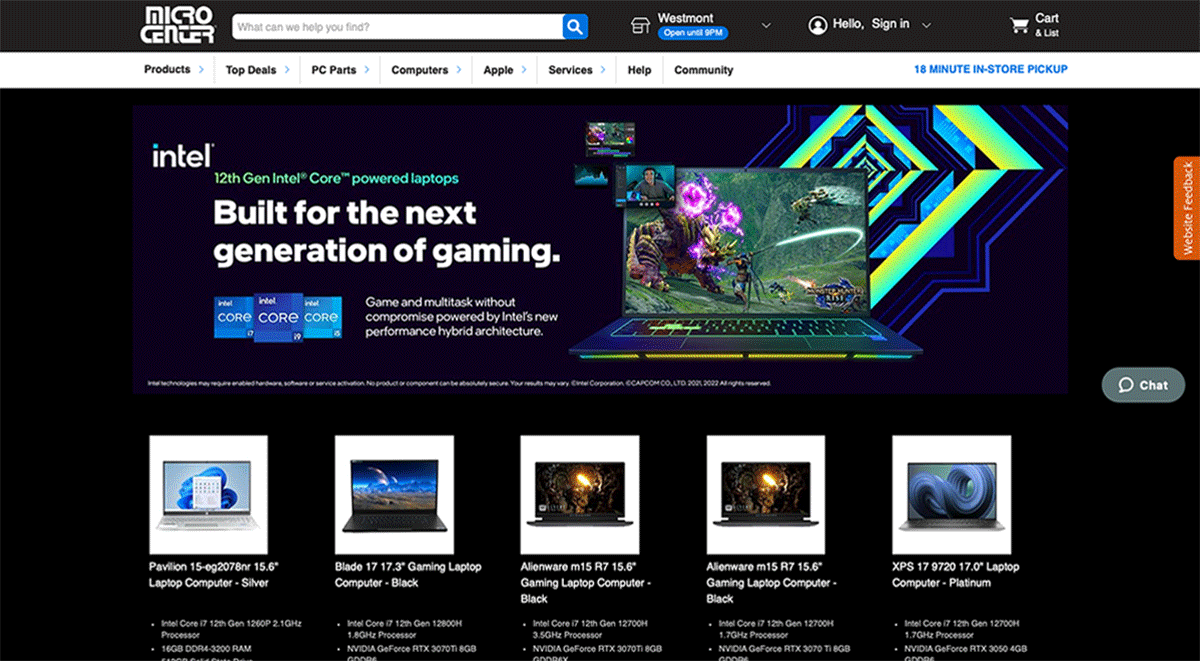
Task: Open the Blade 17 17.3" Gaming Laptop title
Action: pyautogui.click(x=408, y=574)
